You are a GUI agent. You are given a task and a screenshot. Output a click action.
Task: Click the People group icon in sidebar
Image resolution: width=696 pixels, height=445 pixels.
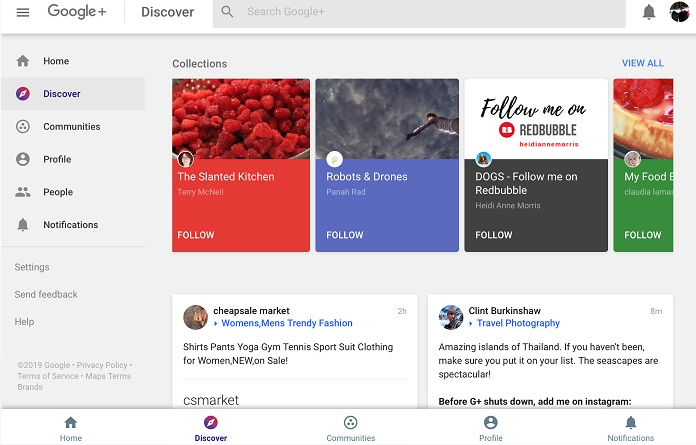pos(23,192)
